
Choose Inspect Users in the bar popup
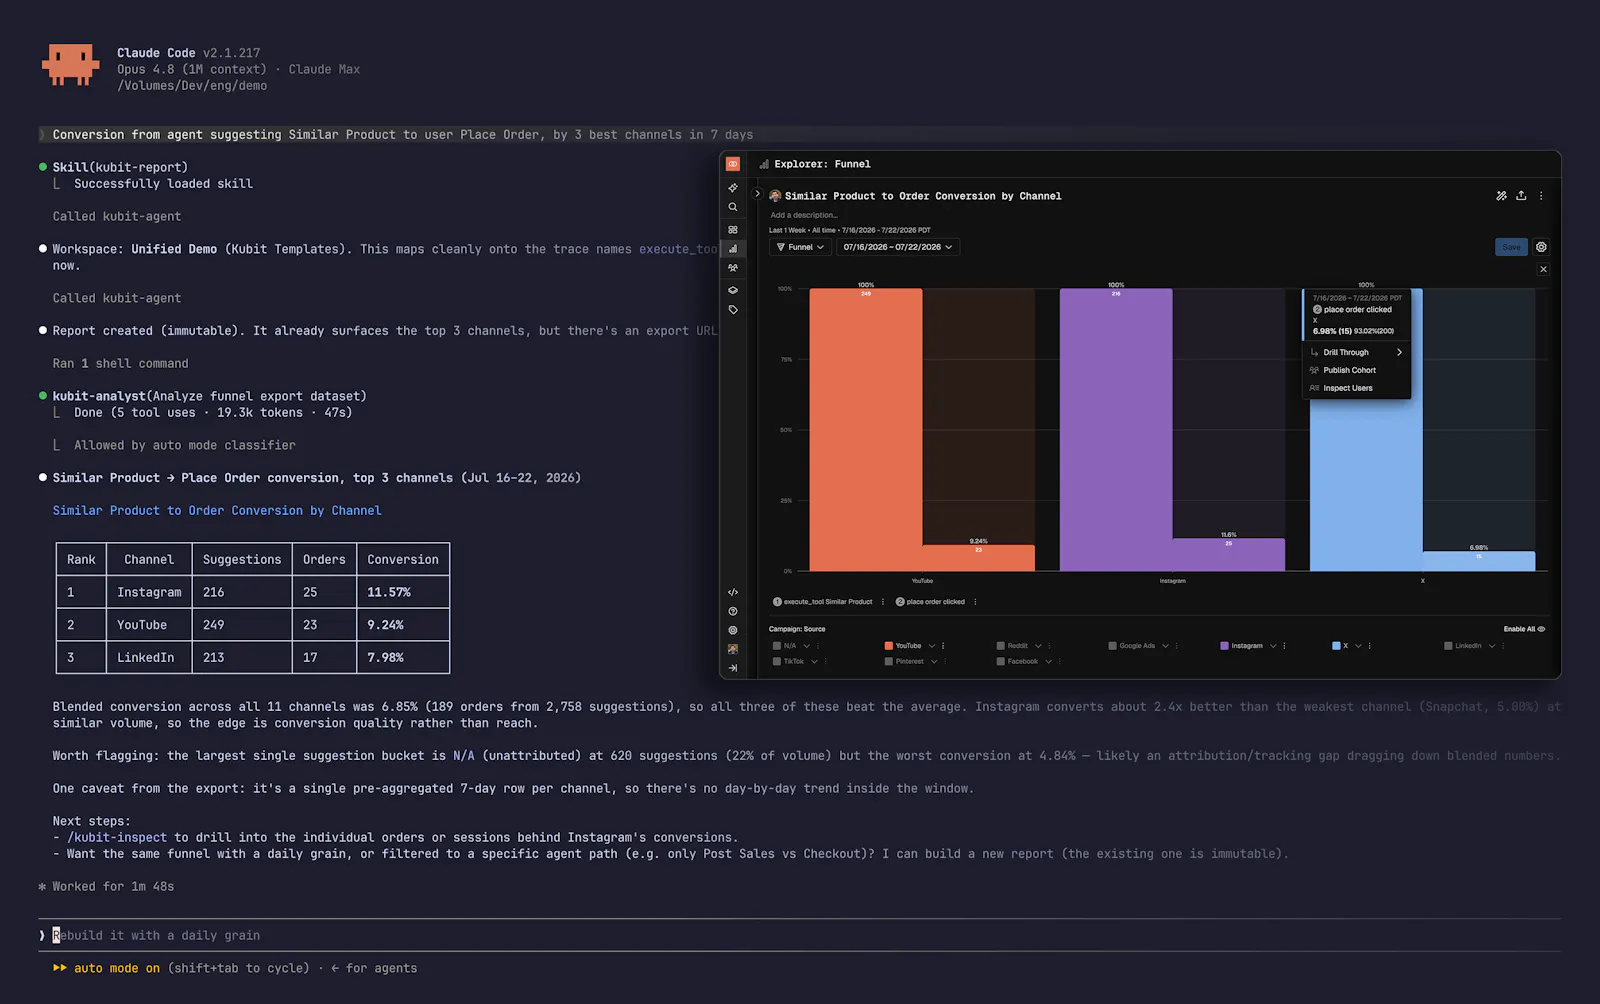1356,388
